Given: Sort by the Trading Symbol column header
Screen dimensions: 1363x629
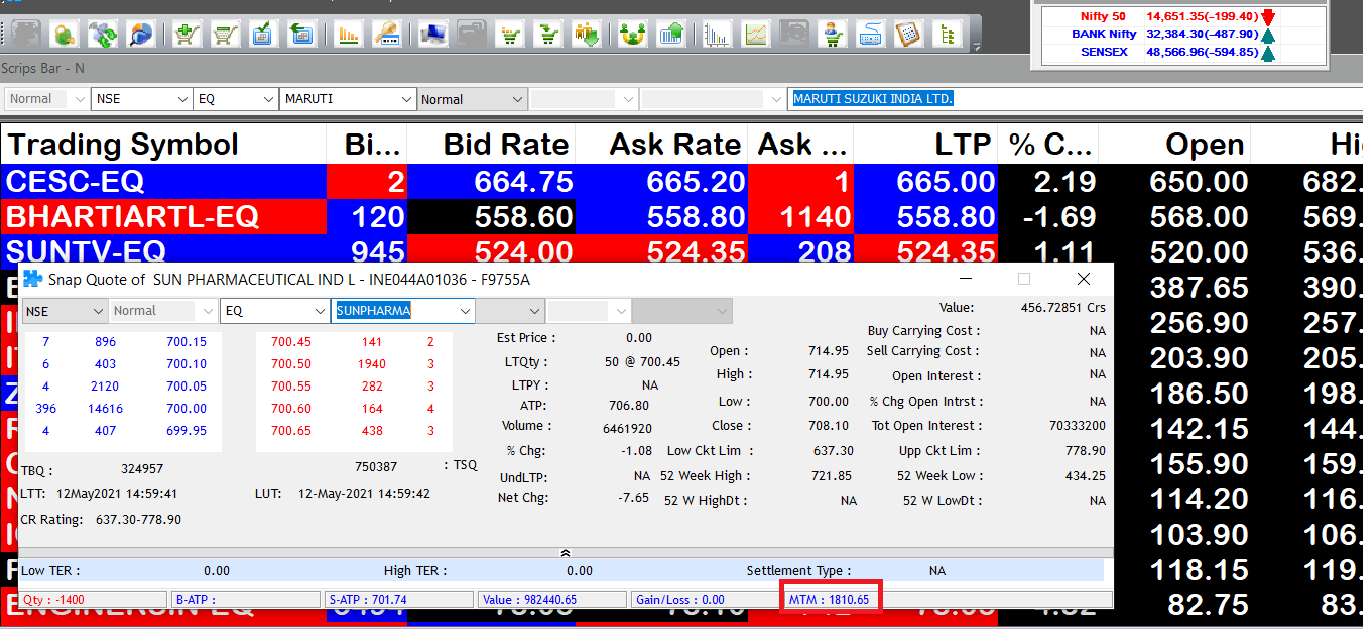Looking at the screenshot, I should pyautogui.click(x=164, y=144).
